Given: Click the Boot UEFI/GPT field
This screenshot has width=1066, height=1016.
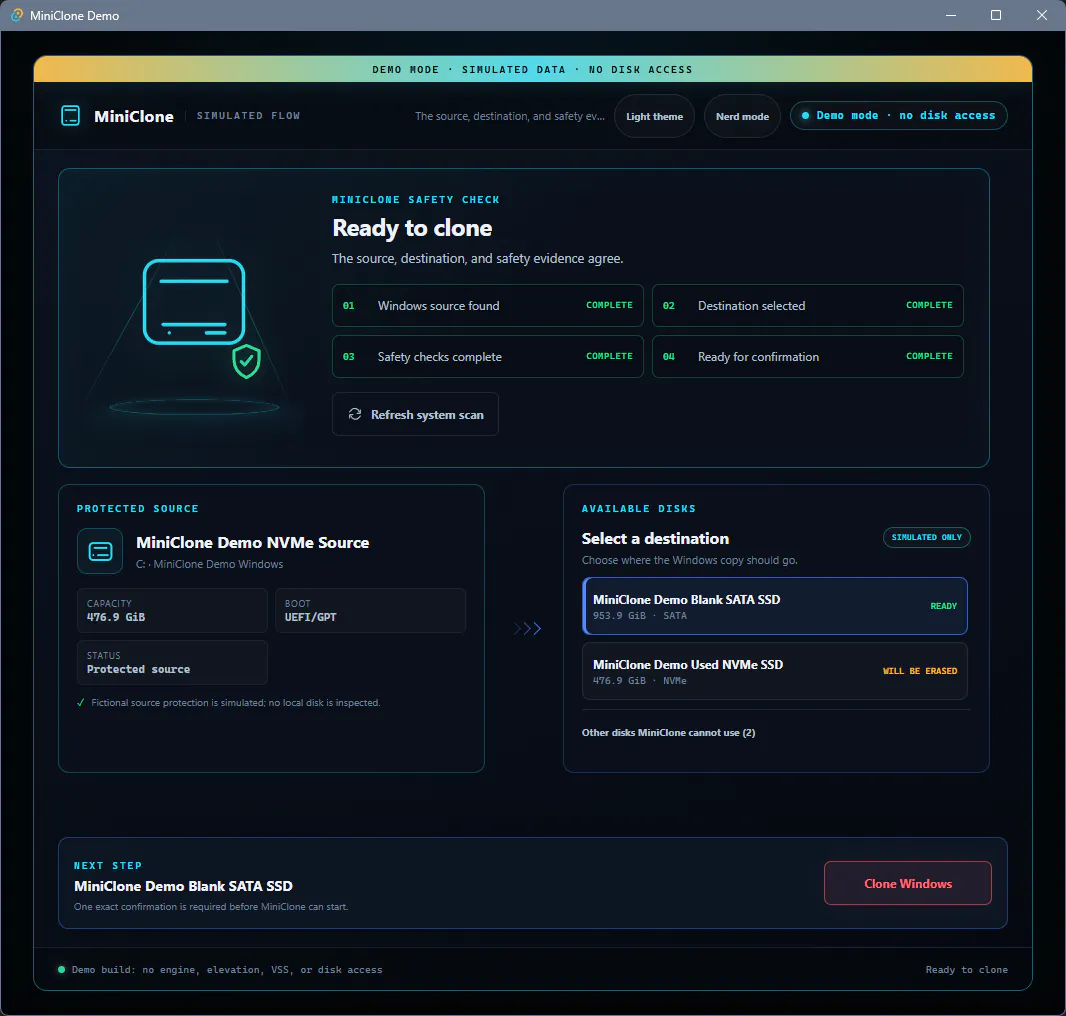Looking at the screenshot, I should [x=371, y=611].
